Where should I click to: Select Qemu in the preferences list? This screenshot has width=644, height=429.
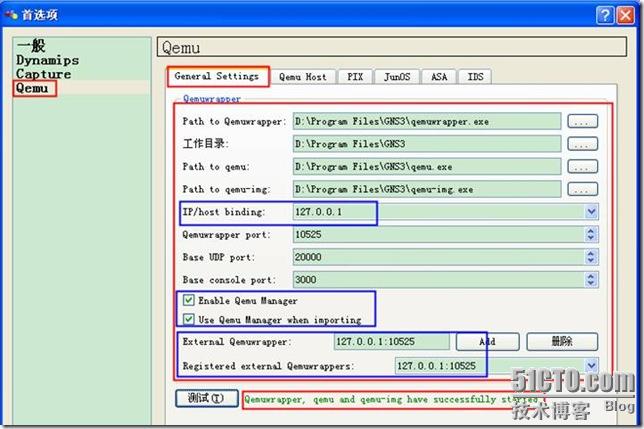[32, 88]
